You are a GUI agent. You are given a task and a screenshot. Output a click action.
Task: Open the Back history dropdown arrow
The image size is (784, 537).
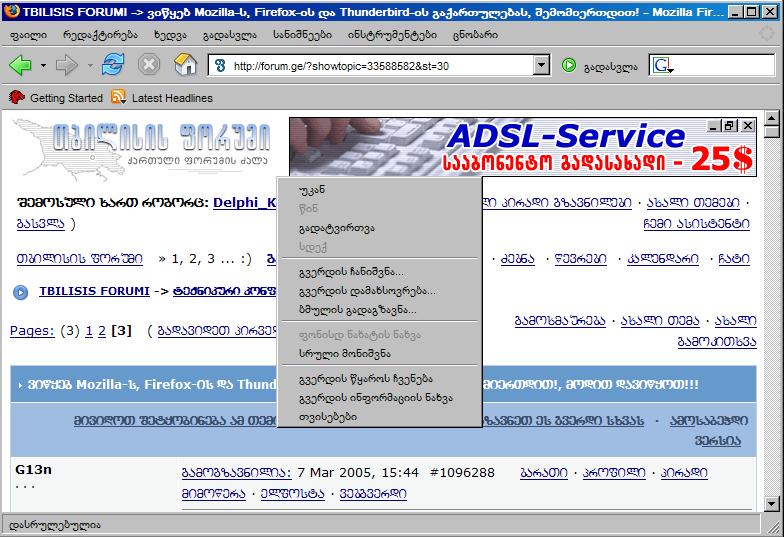tap(44, 66)
